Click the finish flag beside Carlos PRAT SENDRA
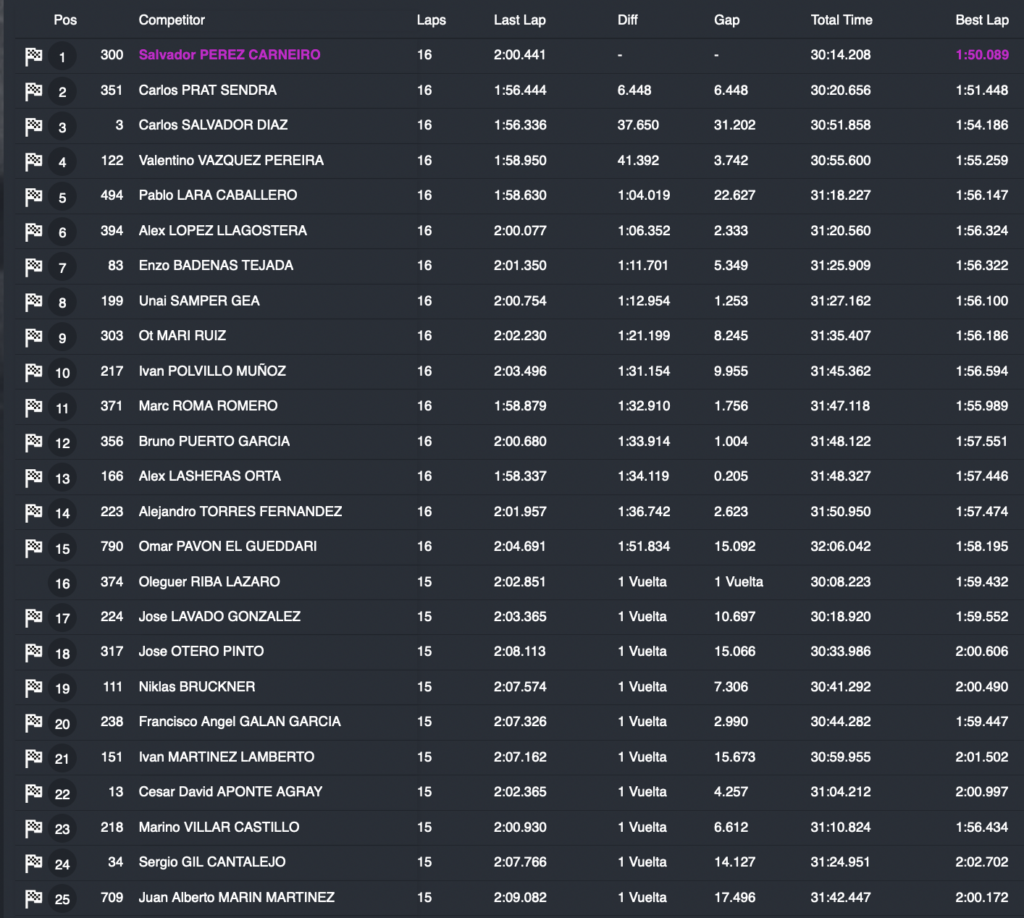Image resolution: width=1024 pixels, height=918 pixels. [x=33, y=92]
